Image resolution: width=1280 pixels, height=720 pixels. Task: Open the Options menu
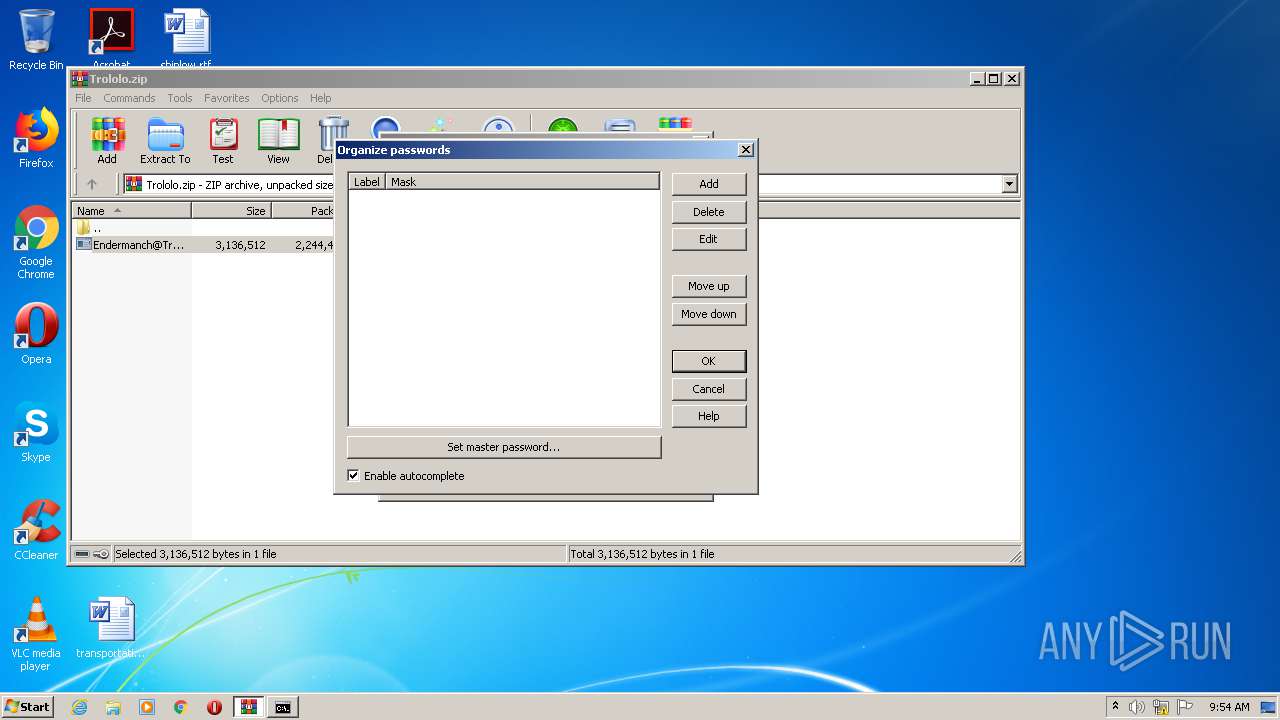[x=280, y=98]
